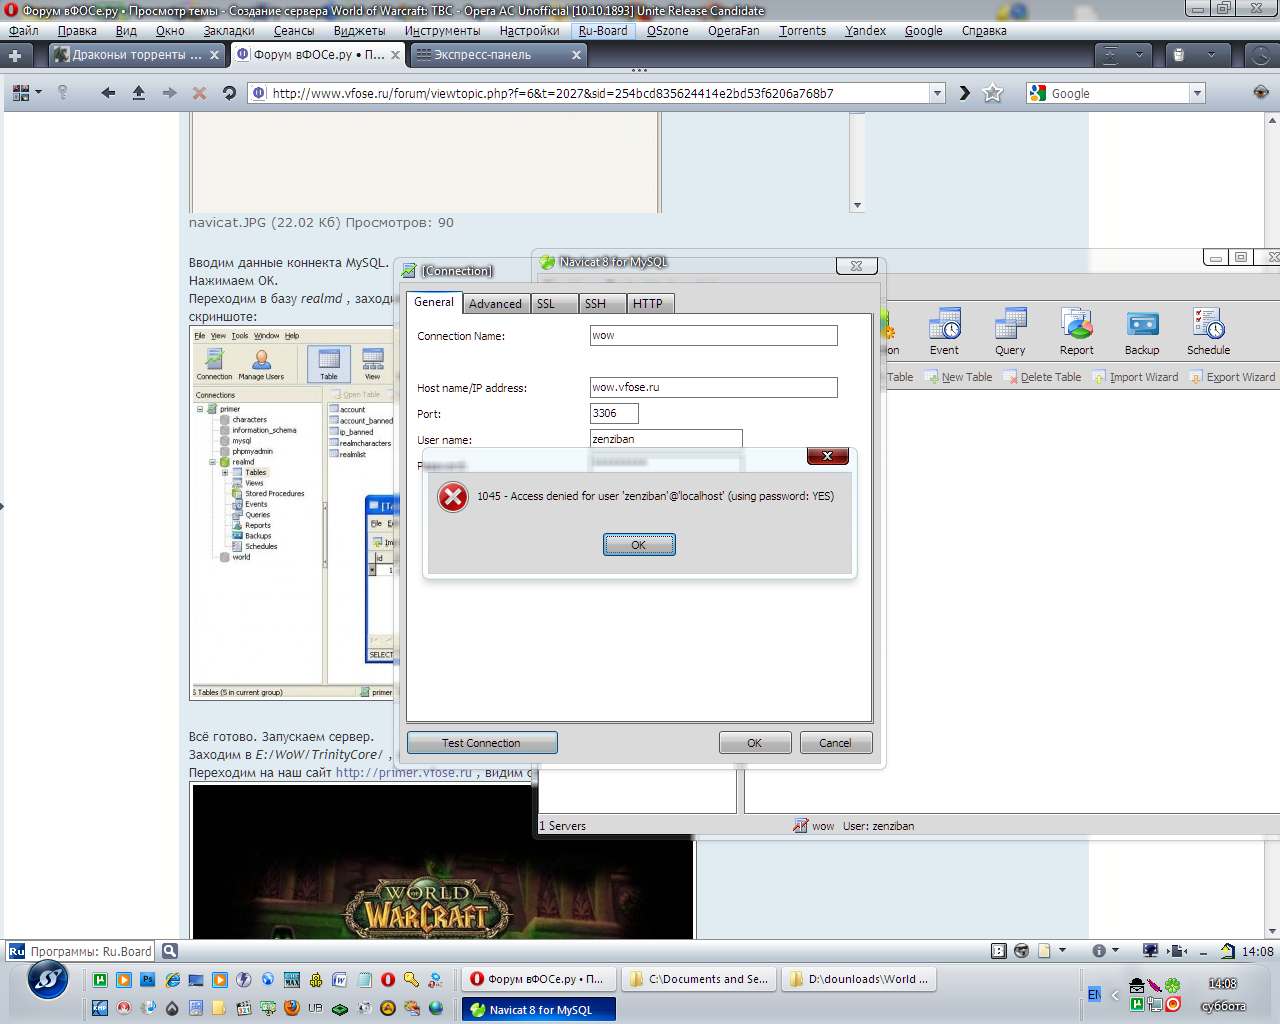Screen dimensions: 1280x1024
Task: Open the SSH tab in the connection dialog
Action: [x=595, y=303]
